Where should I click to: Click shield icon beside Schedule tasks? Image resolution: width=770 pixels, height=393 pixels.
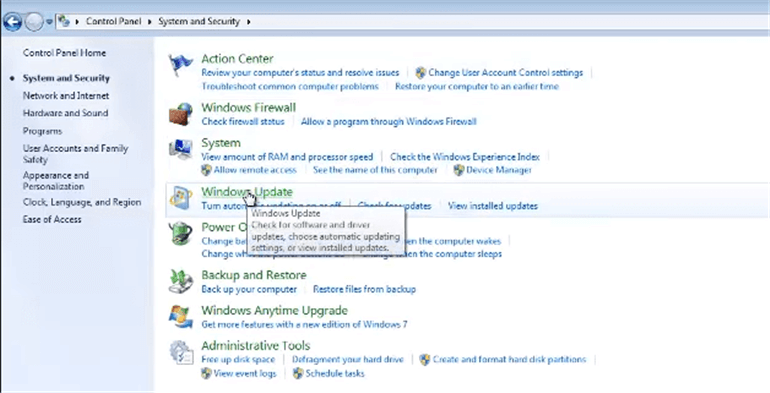pyautogui.click(x=298, y=373)
